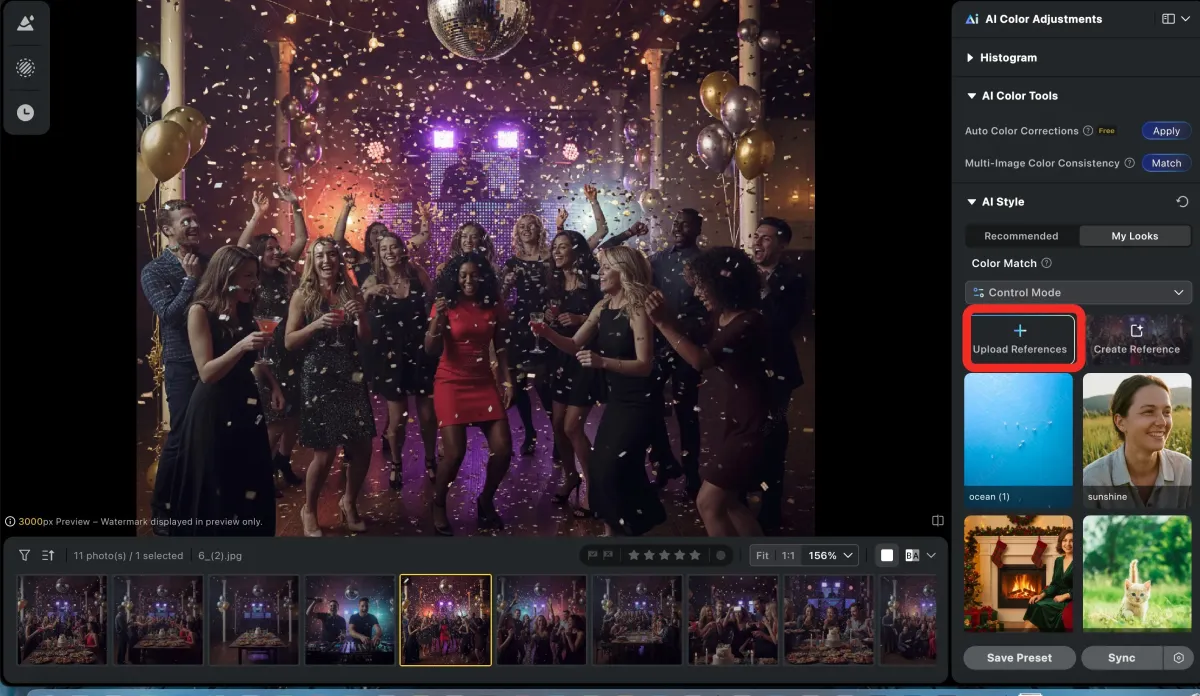Toggle the color label circle beside stars
Screen dimensions: 1200x696
coord(721,555)
